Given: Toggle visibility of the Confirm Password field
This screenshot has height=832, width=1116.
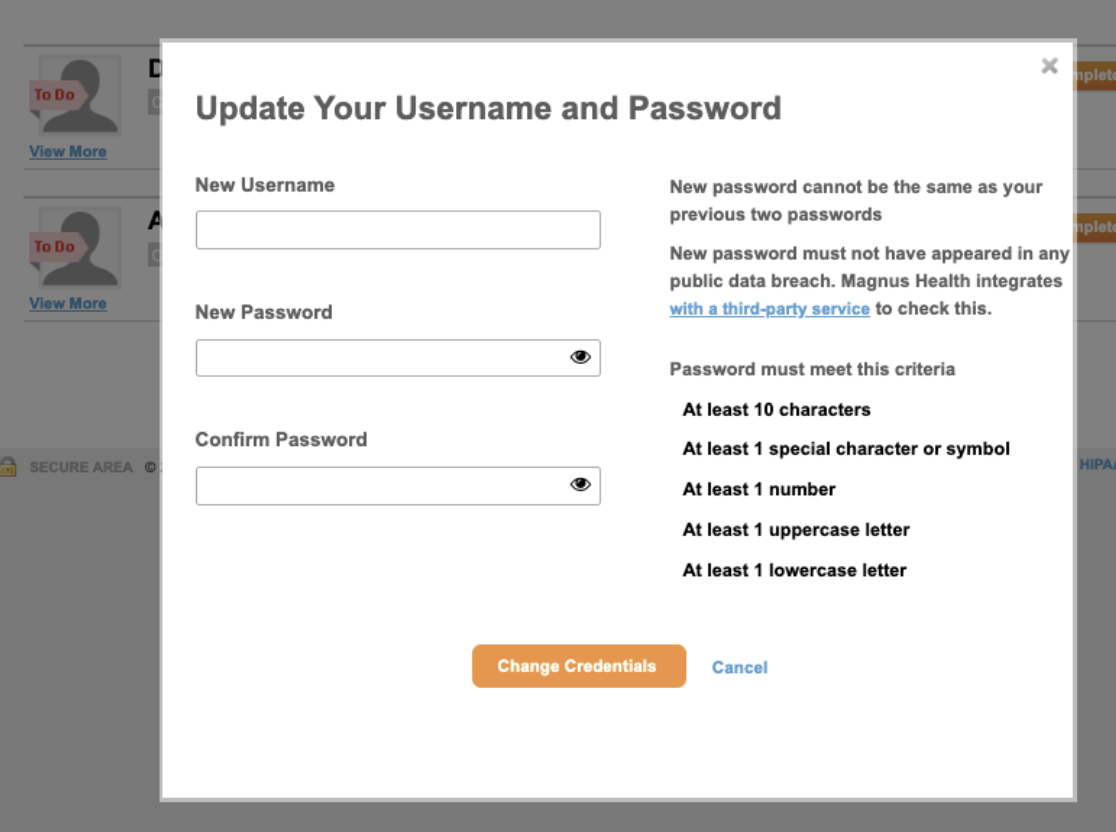Looking at the screenshot, I should coord(580,485).
